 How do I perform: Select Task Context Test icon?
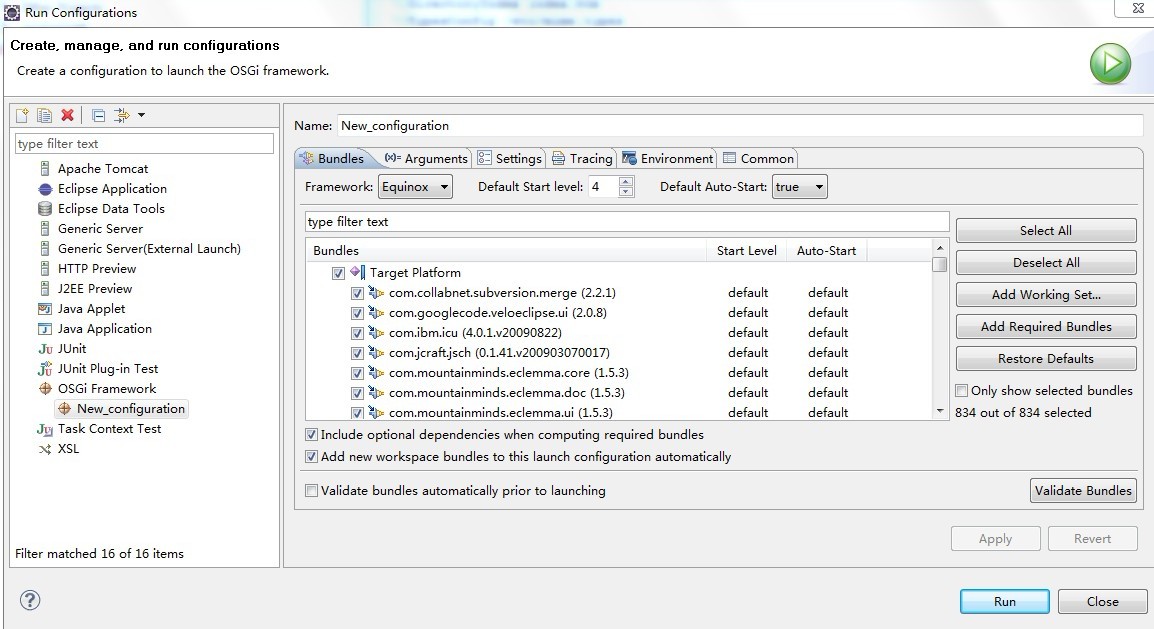(x=45, y=430)
